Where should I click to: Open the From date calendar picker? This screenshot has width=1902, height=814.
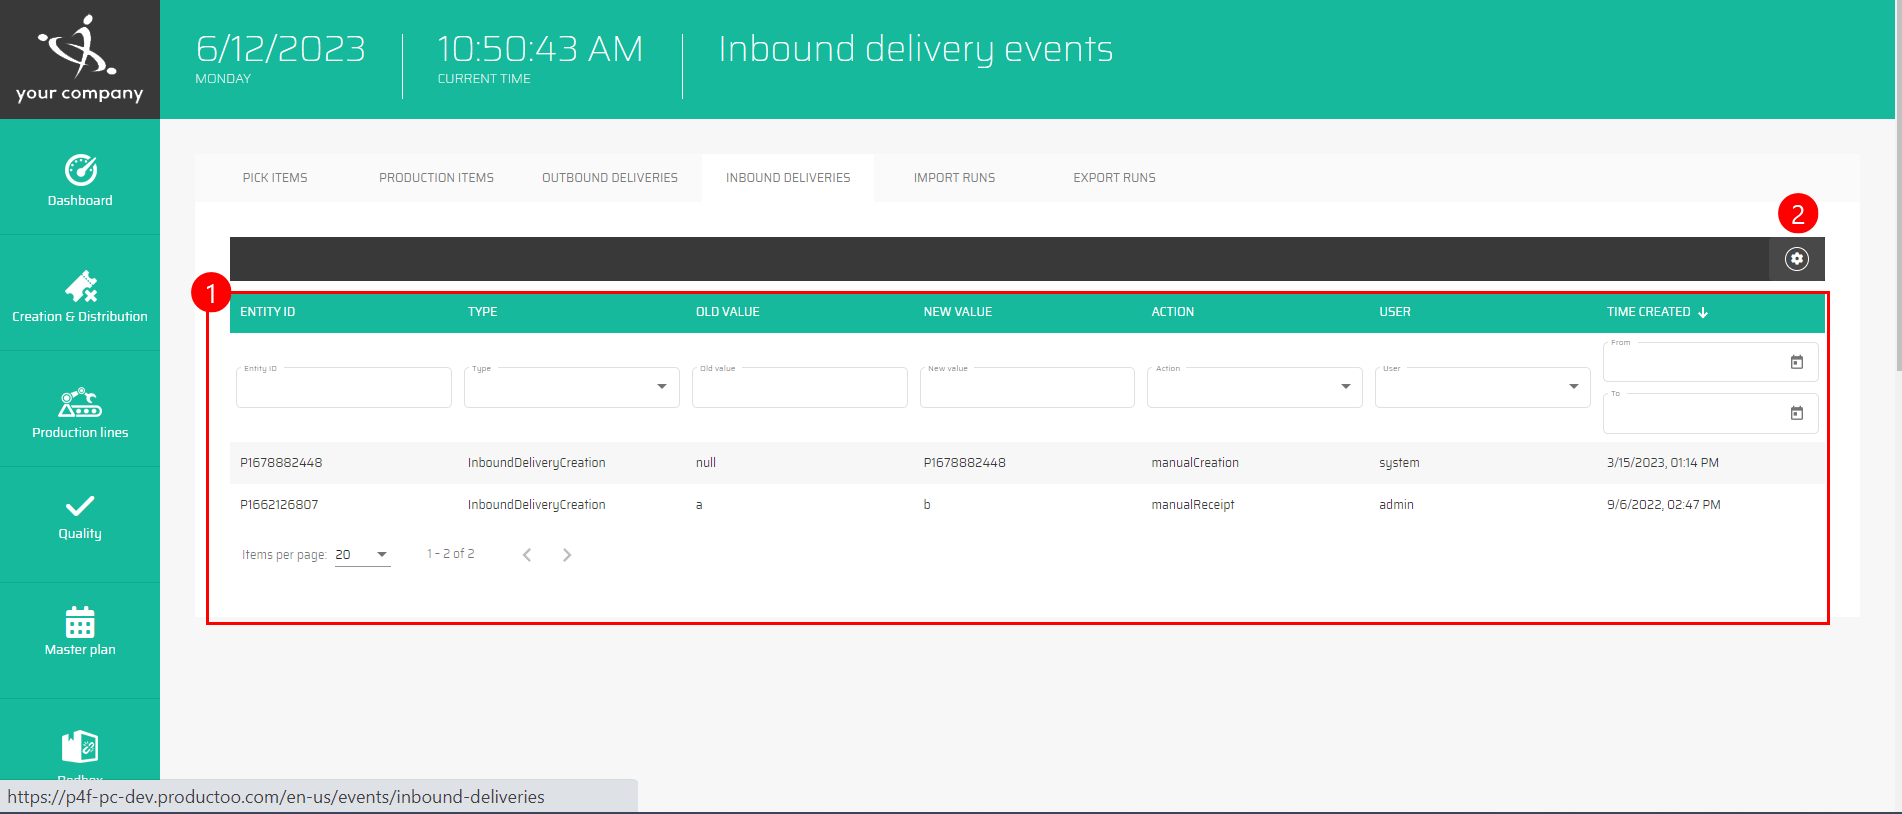pos(1796,362)
